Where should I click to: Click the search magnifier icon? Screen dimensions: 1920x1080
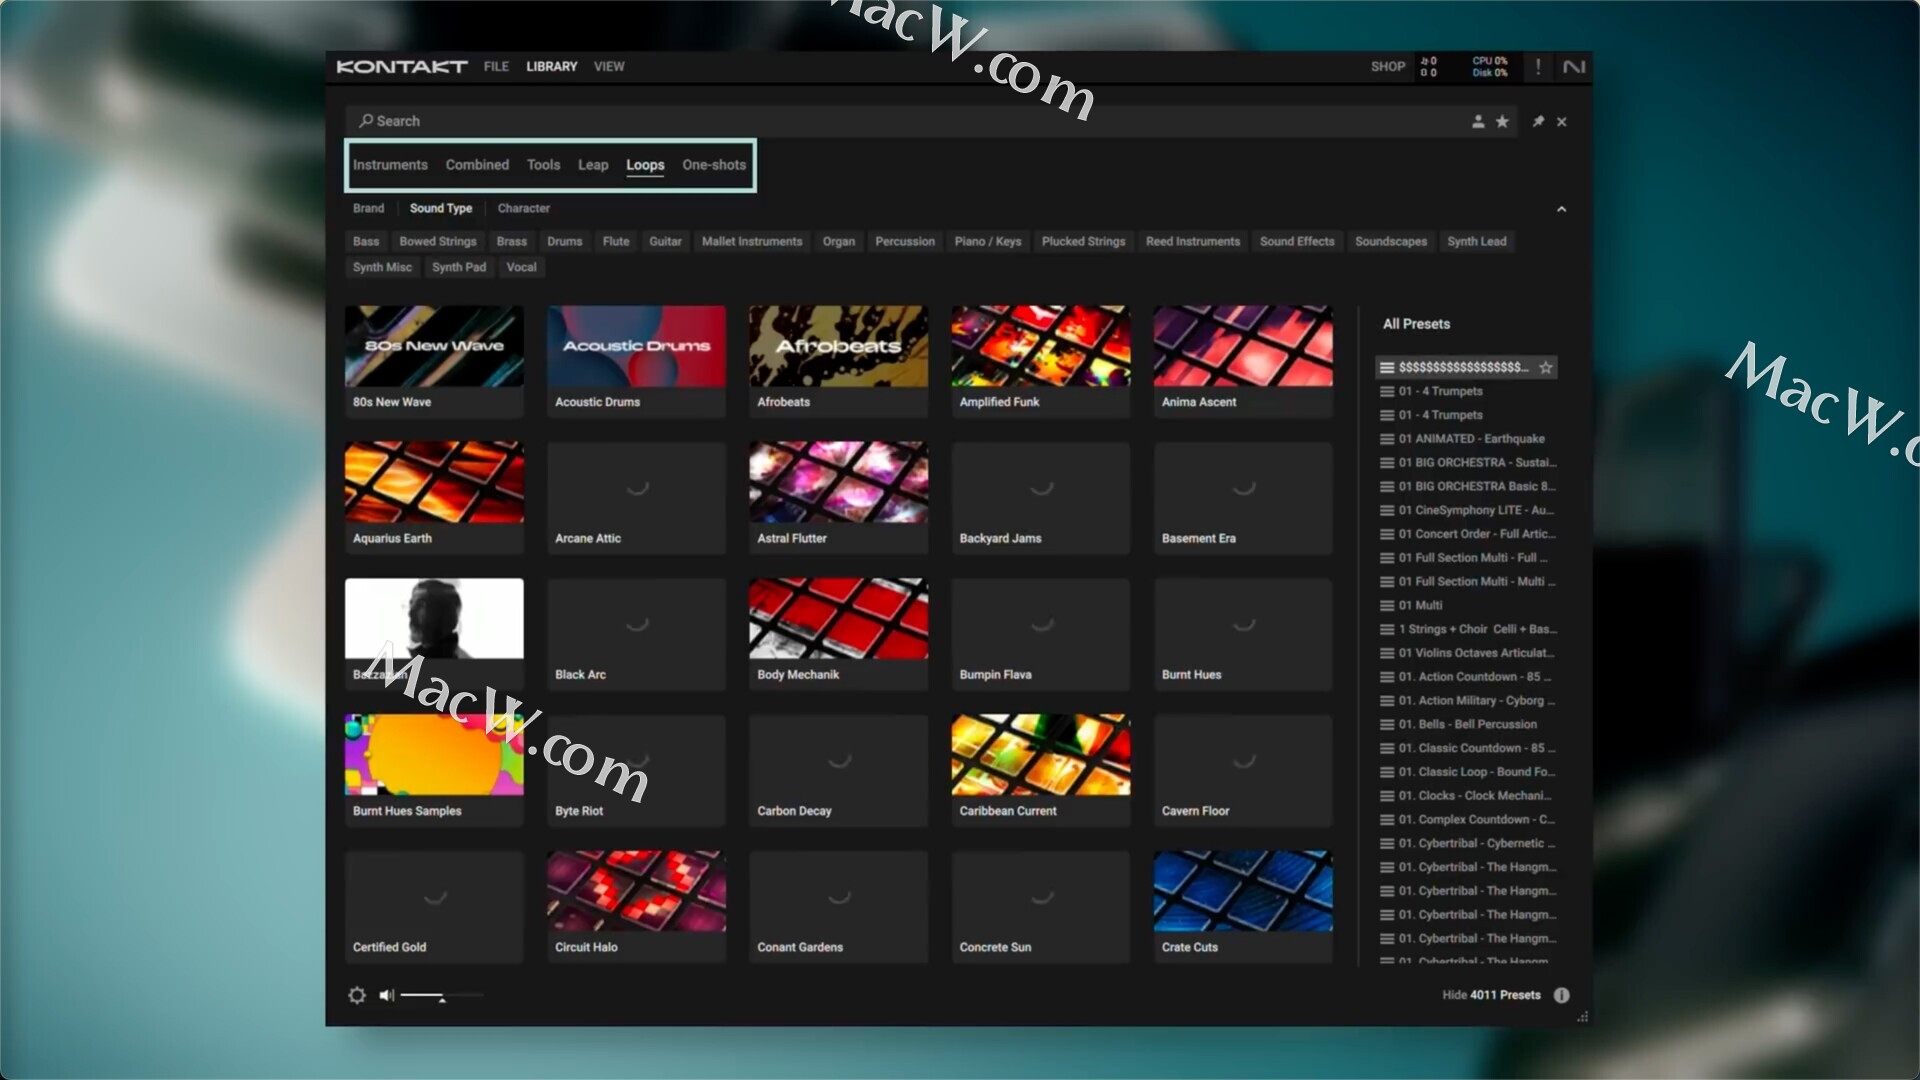[366, 120]
